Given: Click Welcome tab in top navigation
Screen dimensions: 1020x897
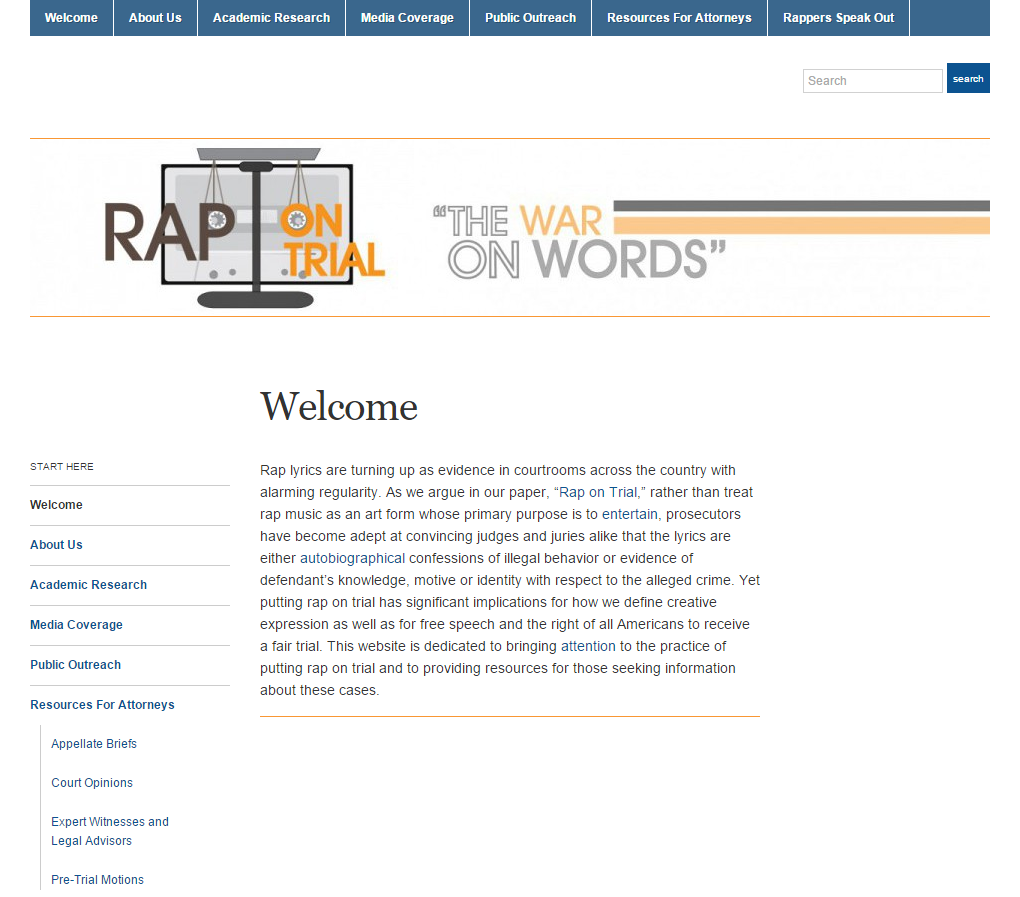Looking at the screenshot, I should point(71,18).
